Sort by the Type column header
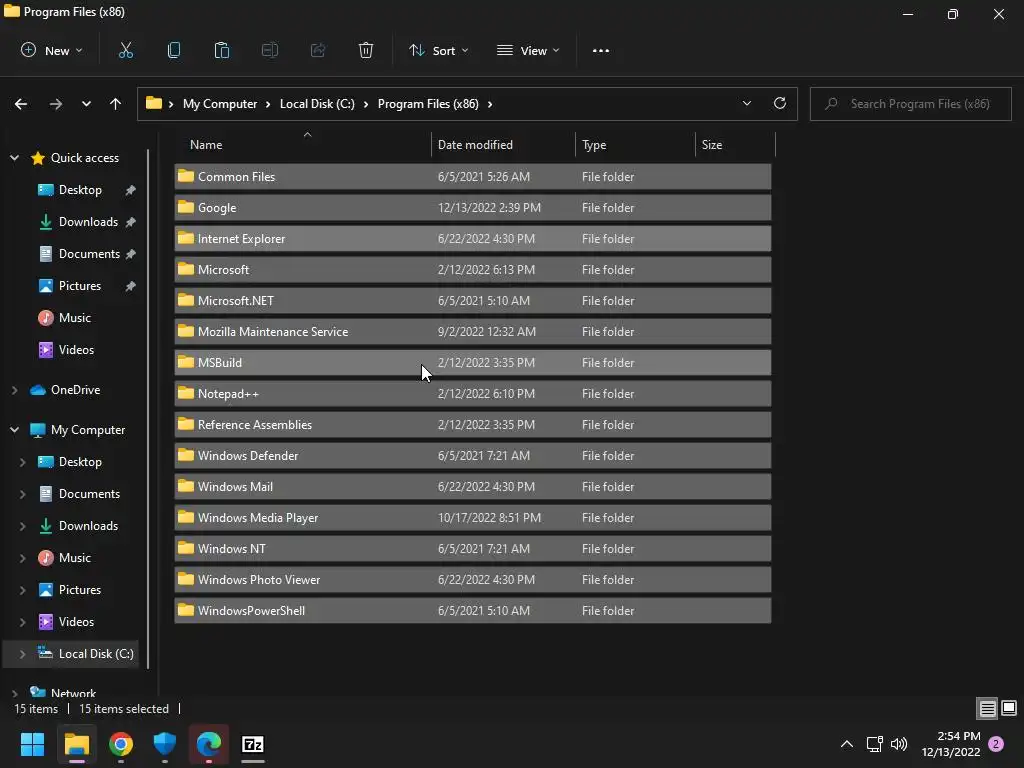Image resolution: width=1024 pixels, height=768 pixels. click(594, 145)
